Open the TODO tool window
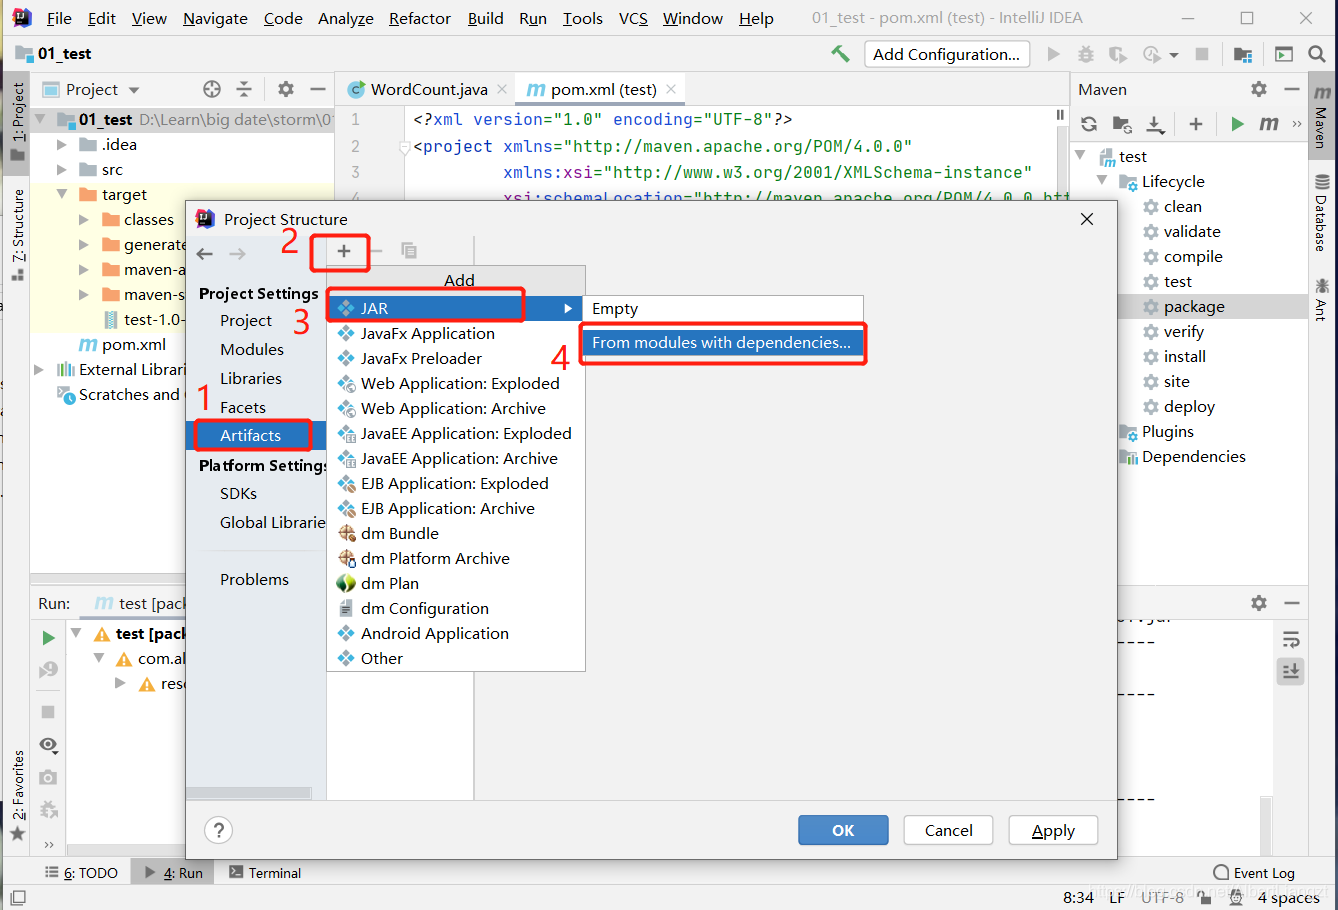1338x910 pixels. 81,873
